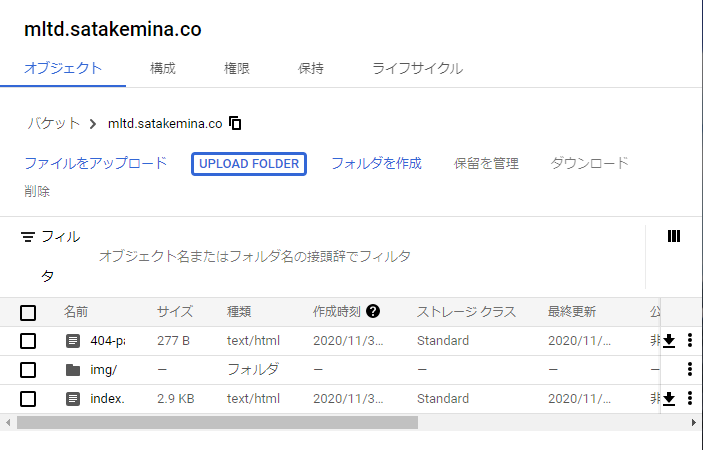This screenshot has height=450, width=703.
Task: Toggle the select-all header checkbox
Action: coord(28,312)
